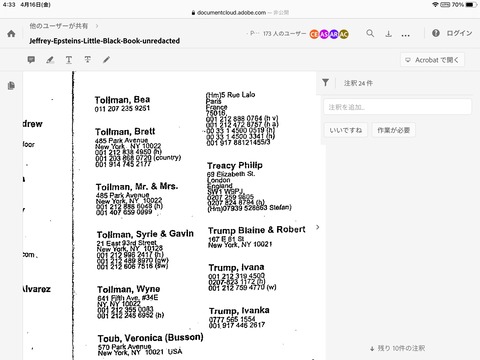Open search with the magnifier icon
This screenshot has height=360, width=480.
[x=370, y=33]
